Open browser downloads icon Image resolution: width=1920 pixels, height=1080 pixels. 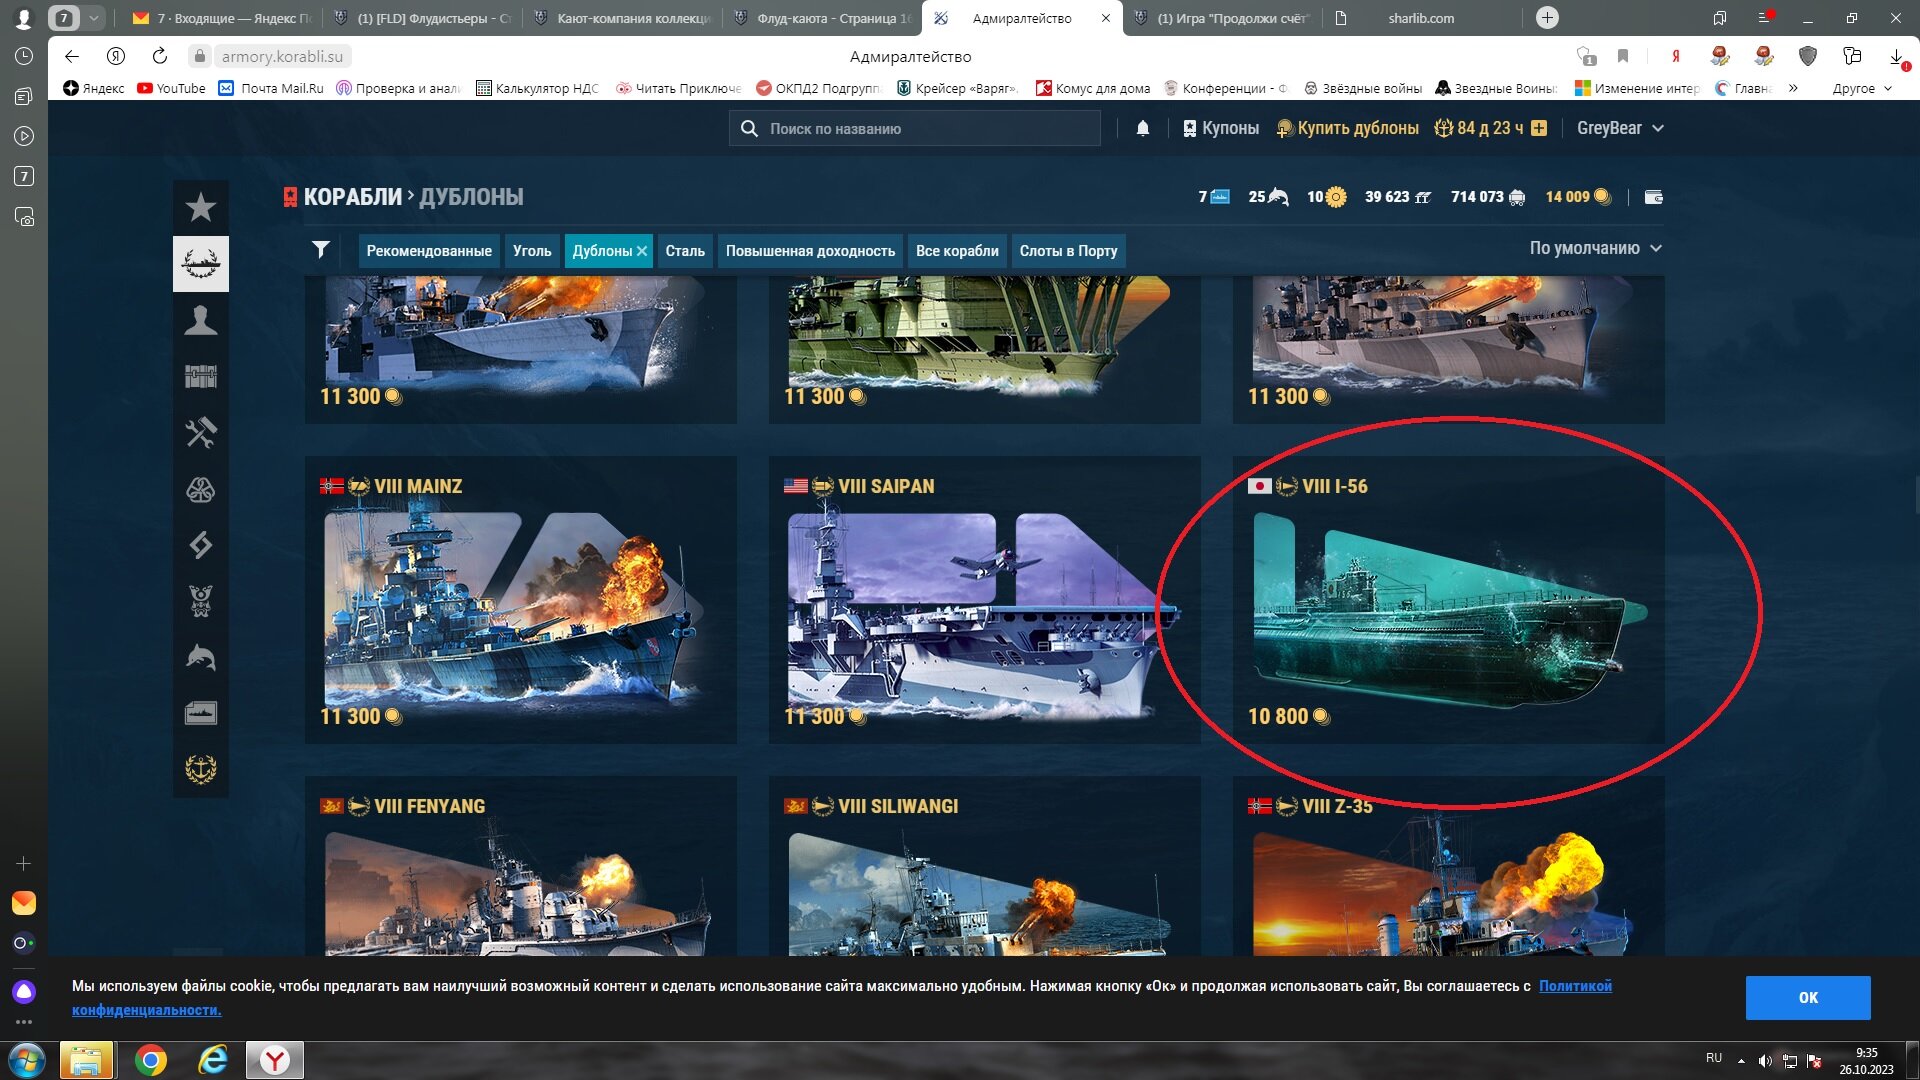point(1897,57)
